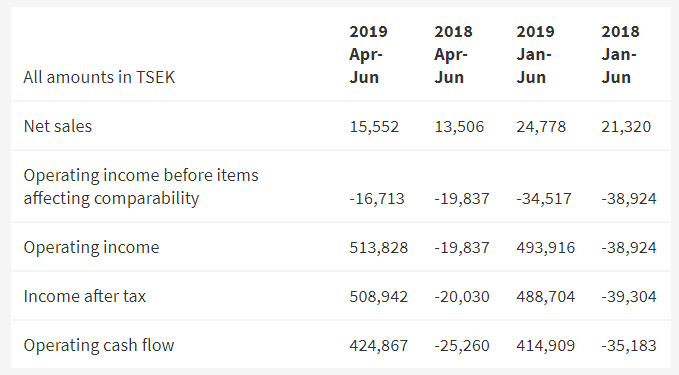Click Operating cash flow value 424,867
The width and height of the screenshot is (679, 375).
tap(378, 346)
